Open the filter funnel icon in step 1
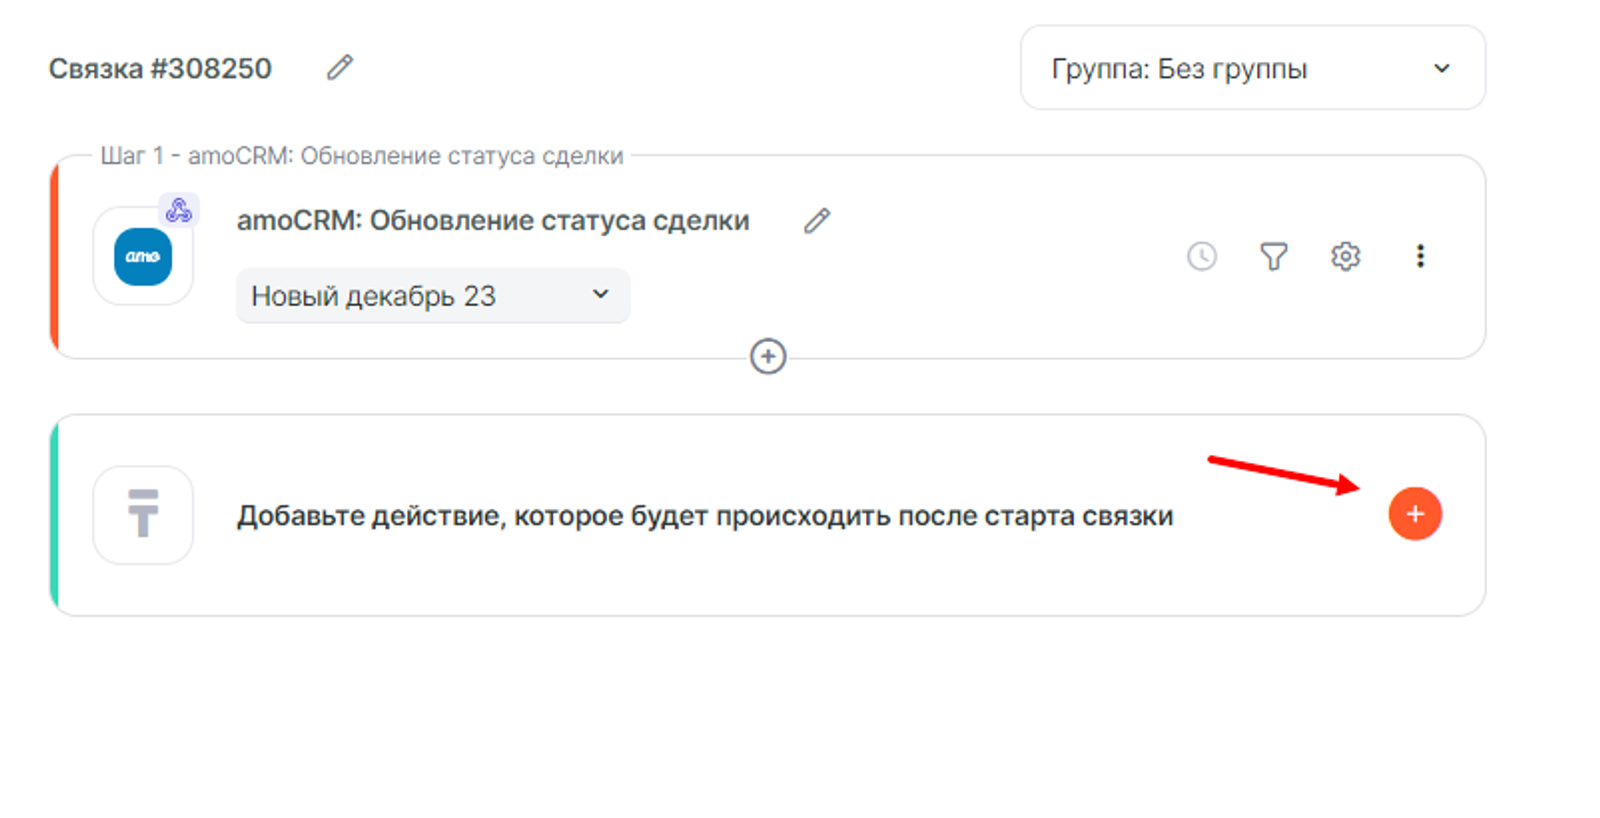The image size is (1600, 818). pyautogui.click(x=1273, y=257)
